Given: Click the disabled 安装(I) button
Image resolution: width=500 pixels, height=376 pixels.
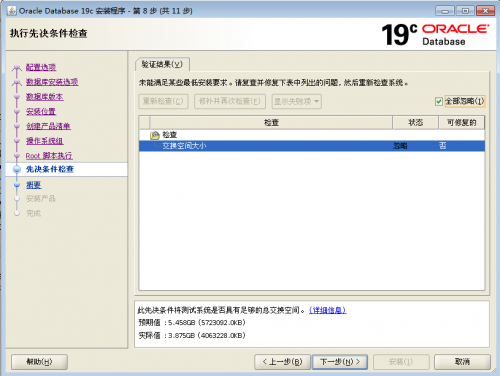Looking at the screenshot, I should (x=401, y=362).
